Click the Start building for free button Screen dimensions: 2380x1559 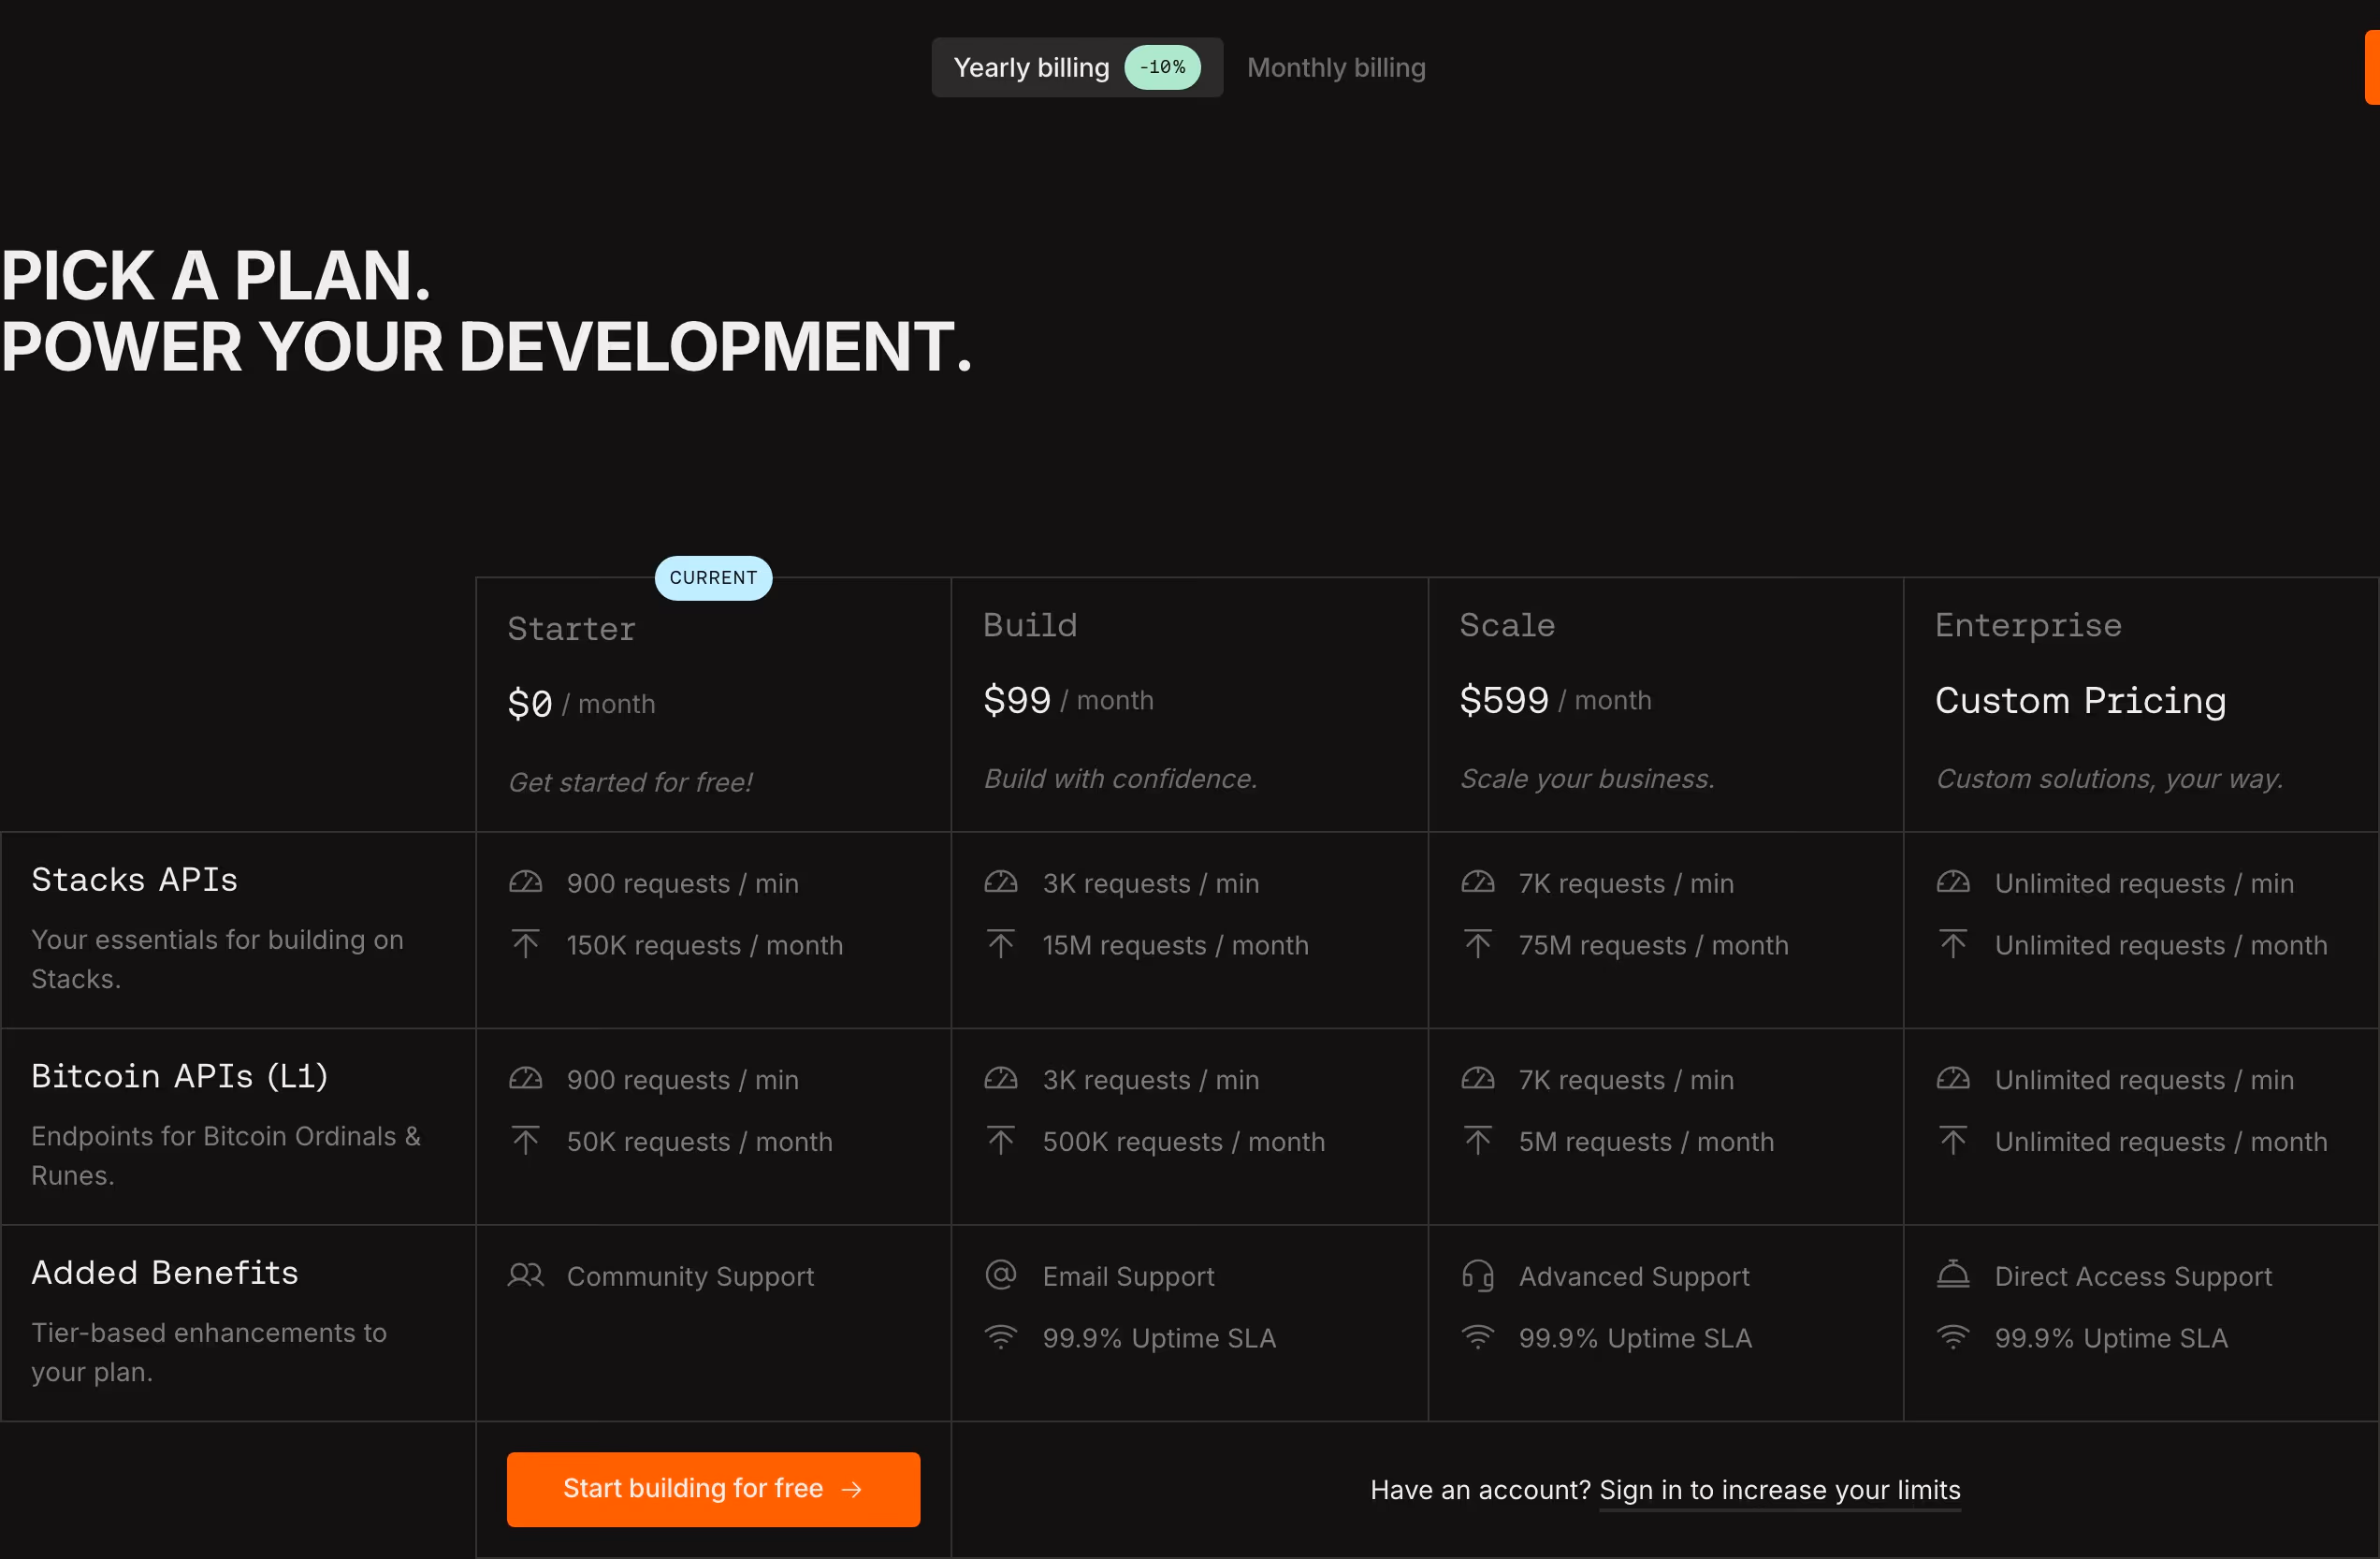click(x=713, y=1488)
